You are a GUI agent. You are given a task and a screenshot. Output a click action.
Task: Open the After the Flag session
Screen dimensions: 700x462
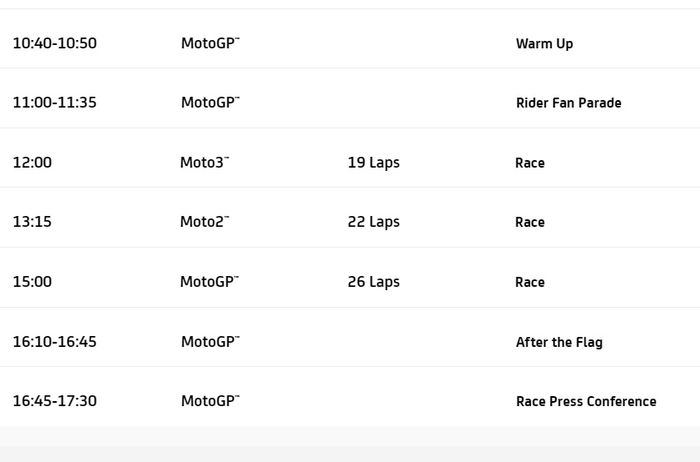click(559, 342)
